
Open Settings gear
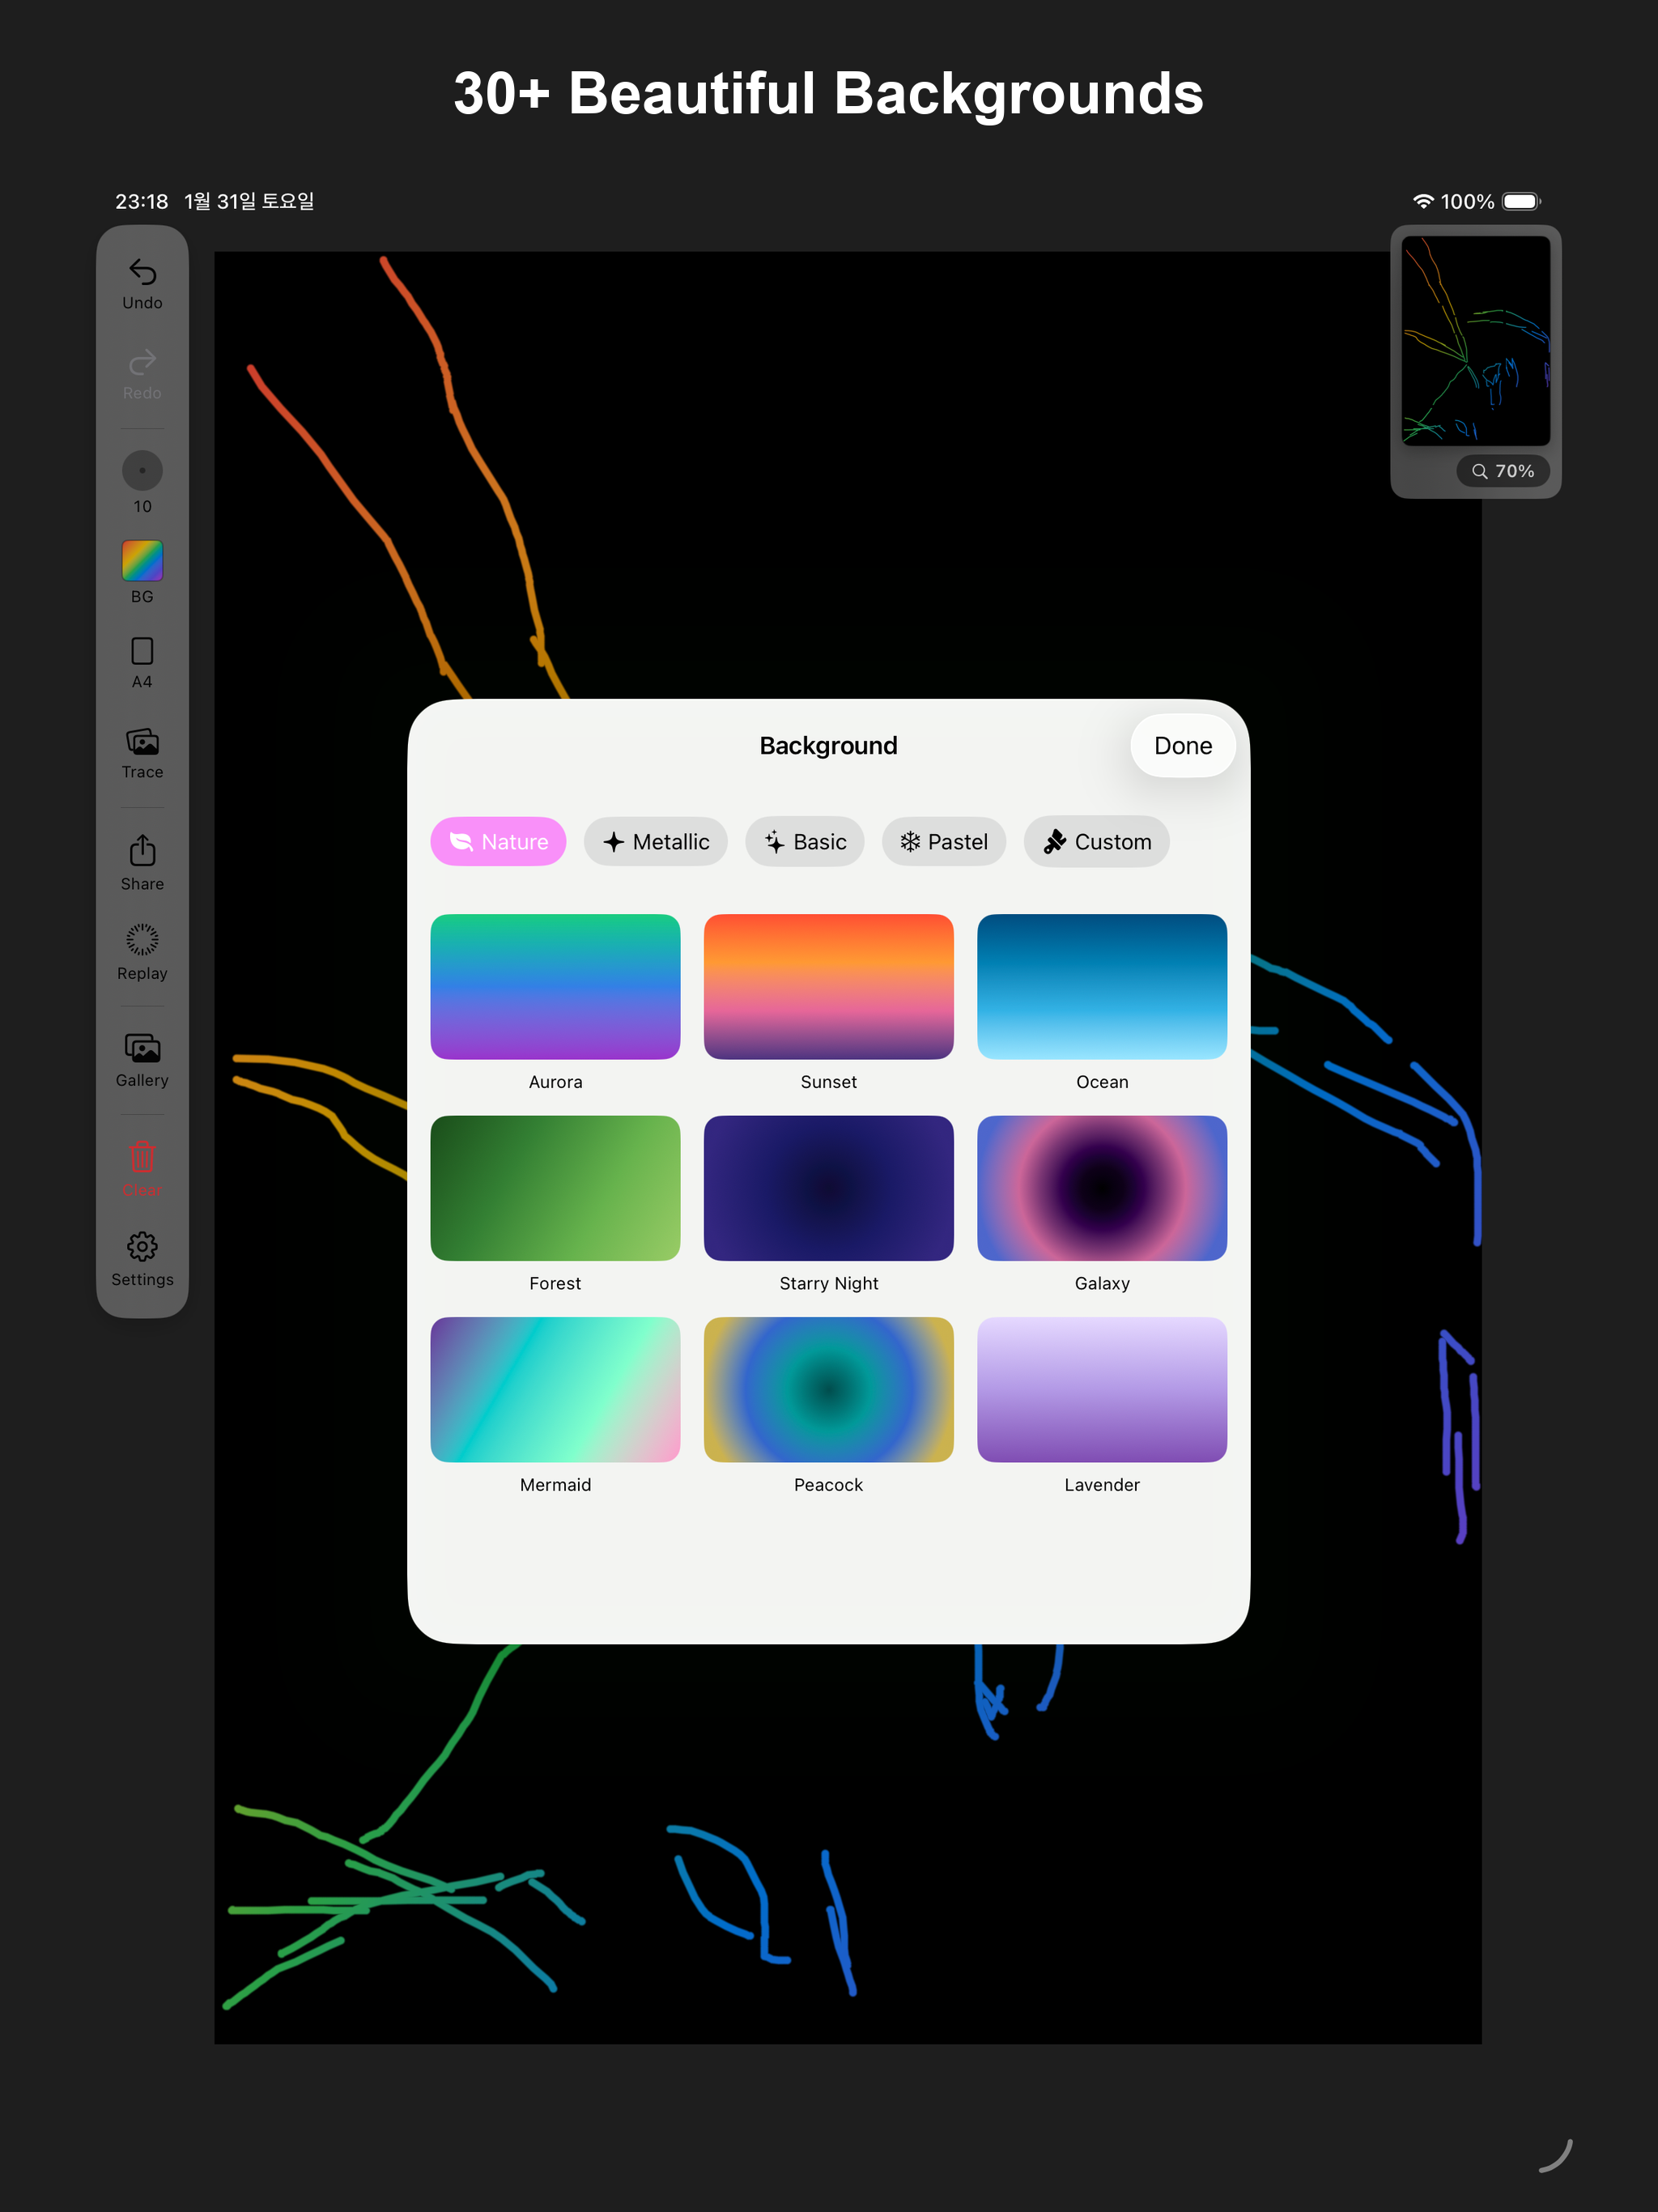click(142, 1259)
